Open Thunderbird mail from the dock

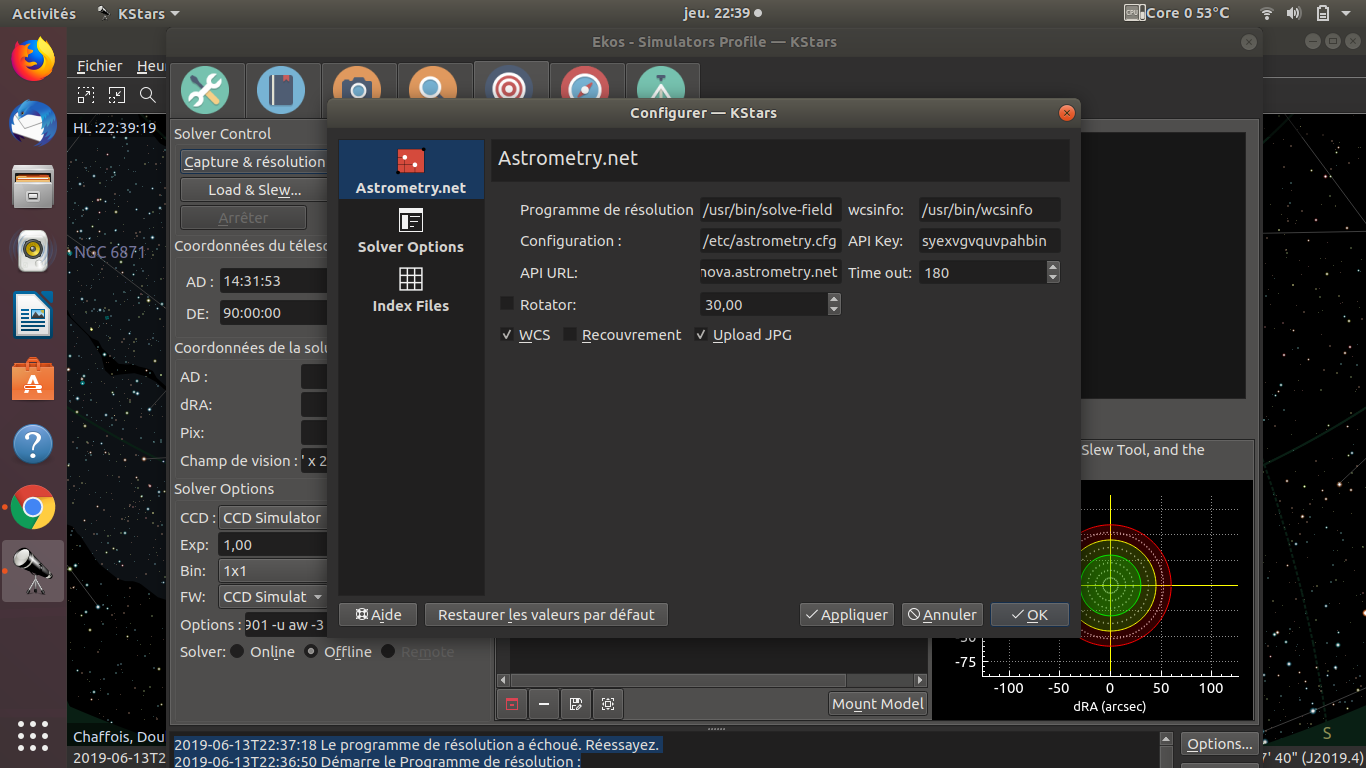33,124
